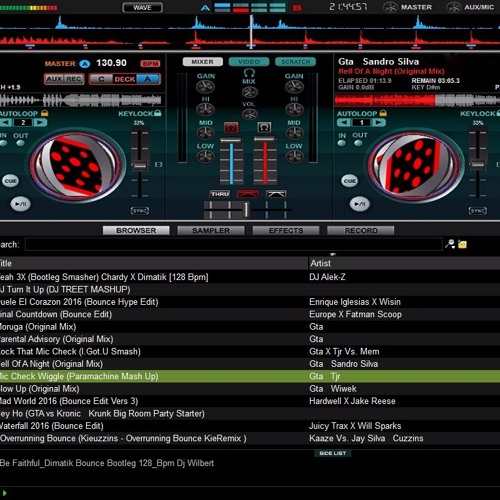Click yellow folder icon beside search
The height and width of the screenshot is (500, 500).
[462, 244]
